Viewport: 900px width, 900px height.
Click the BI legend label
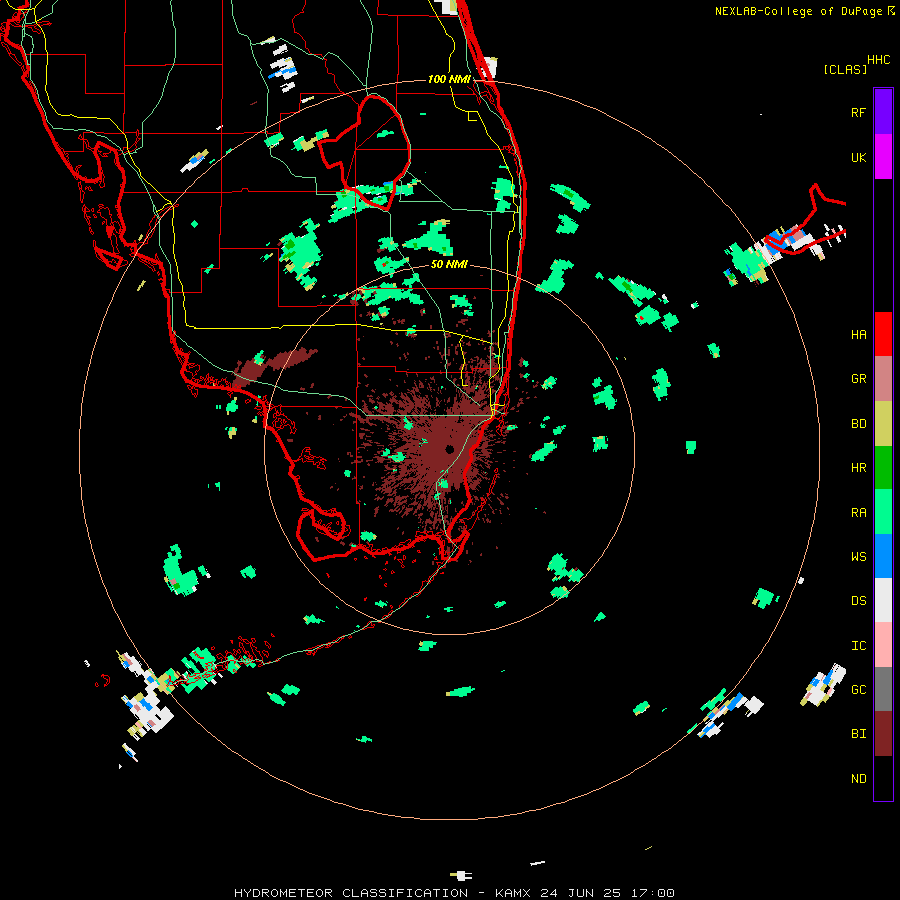pos(858,734)
